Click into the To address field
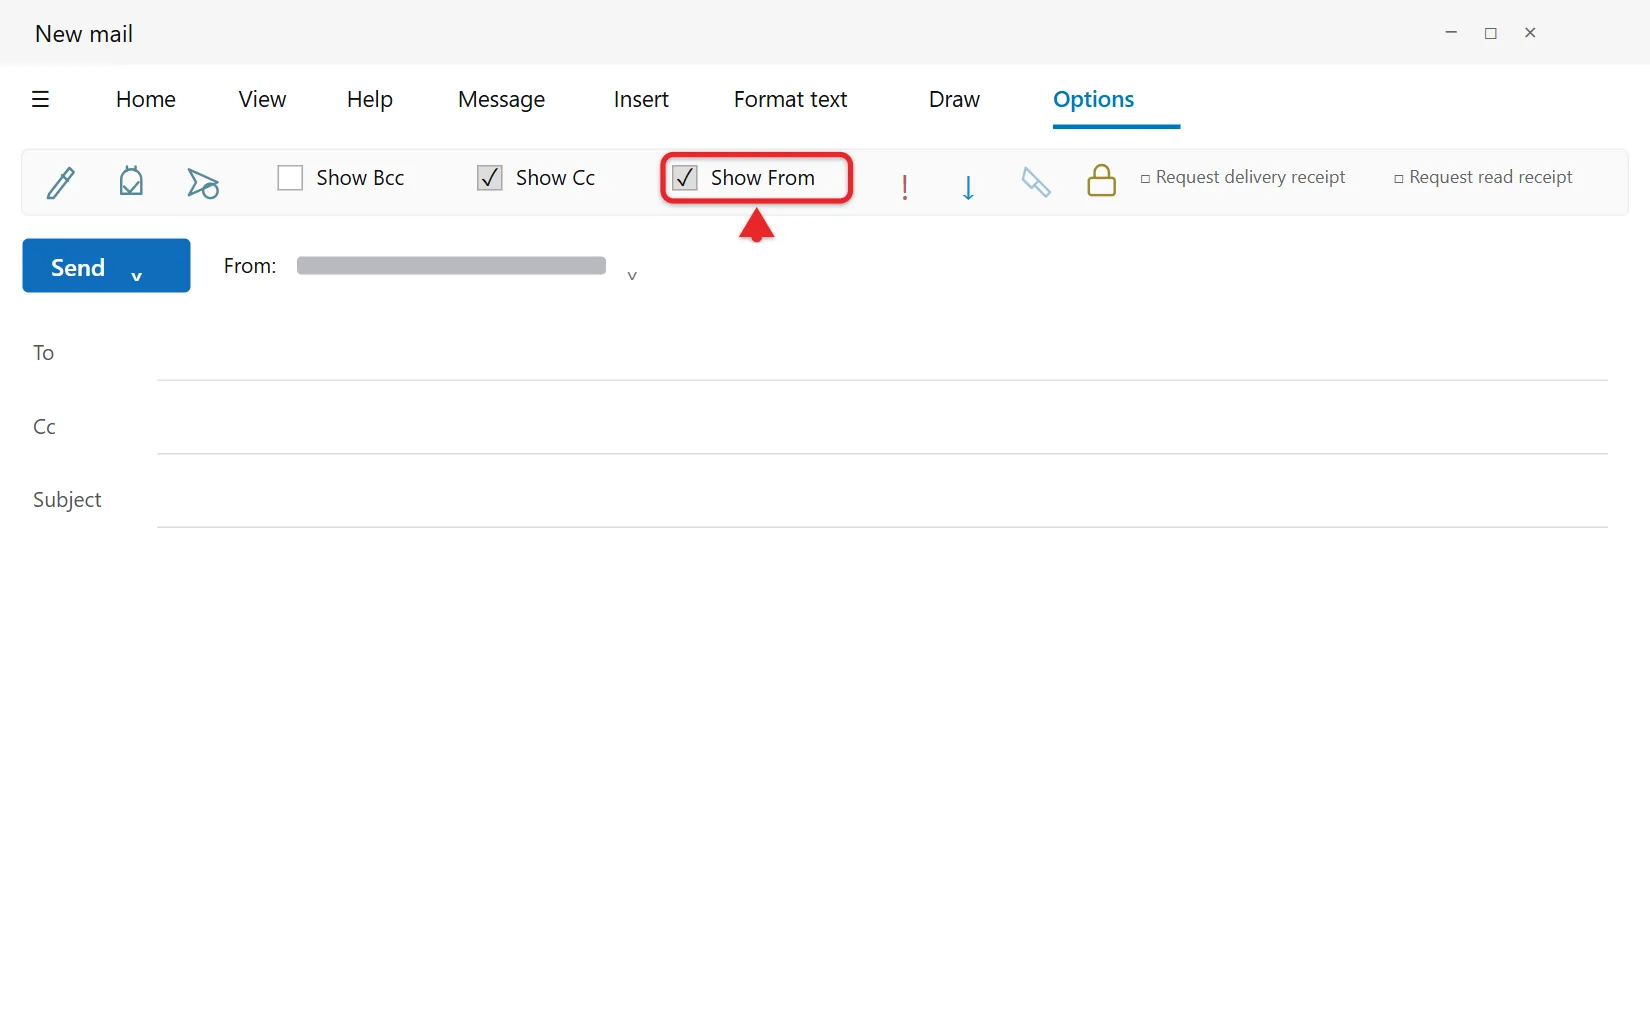 (882, 353)
